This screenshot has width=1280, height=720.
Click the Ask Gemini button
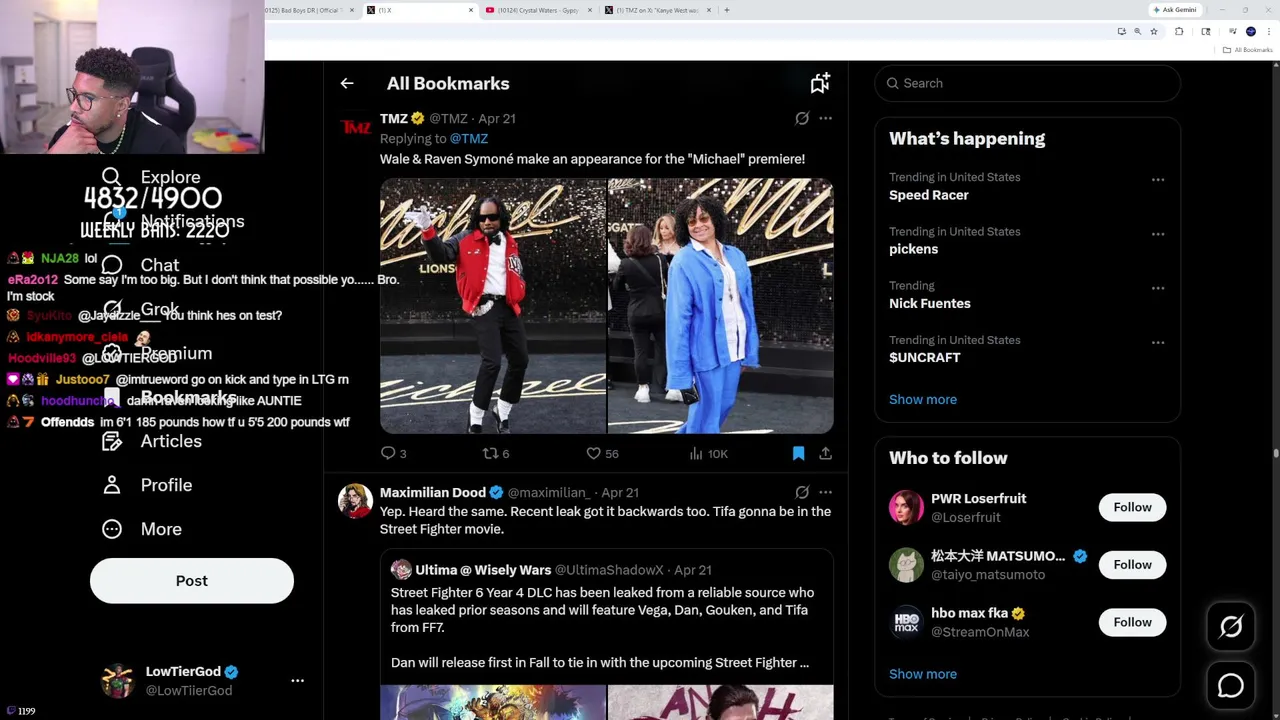pyautogui.click(x=1175, y=10)
